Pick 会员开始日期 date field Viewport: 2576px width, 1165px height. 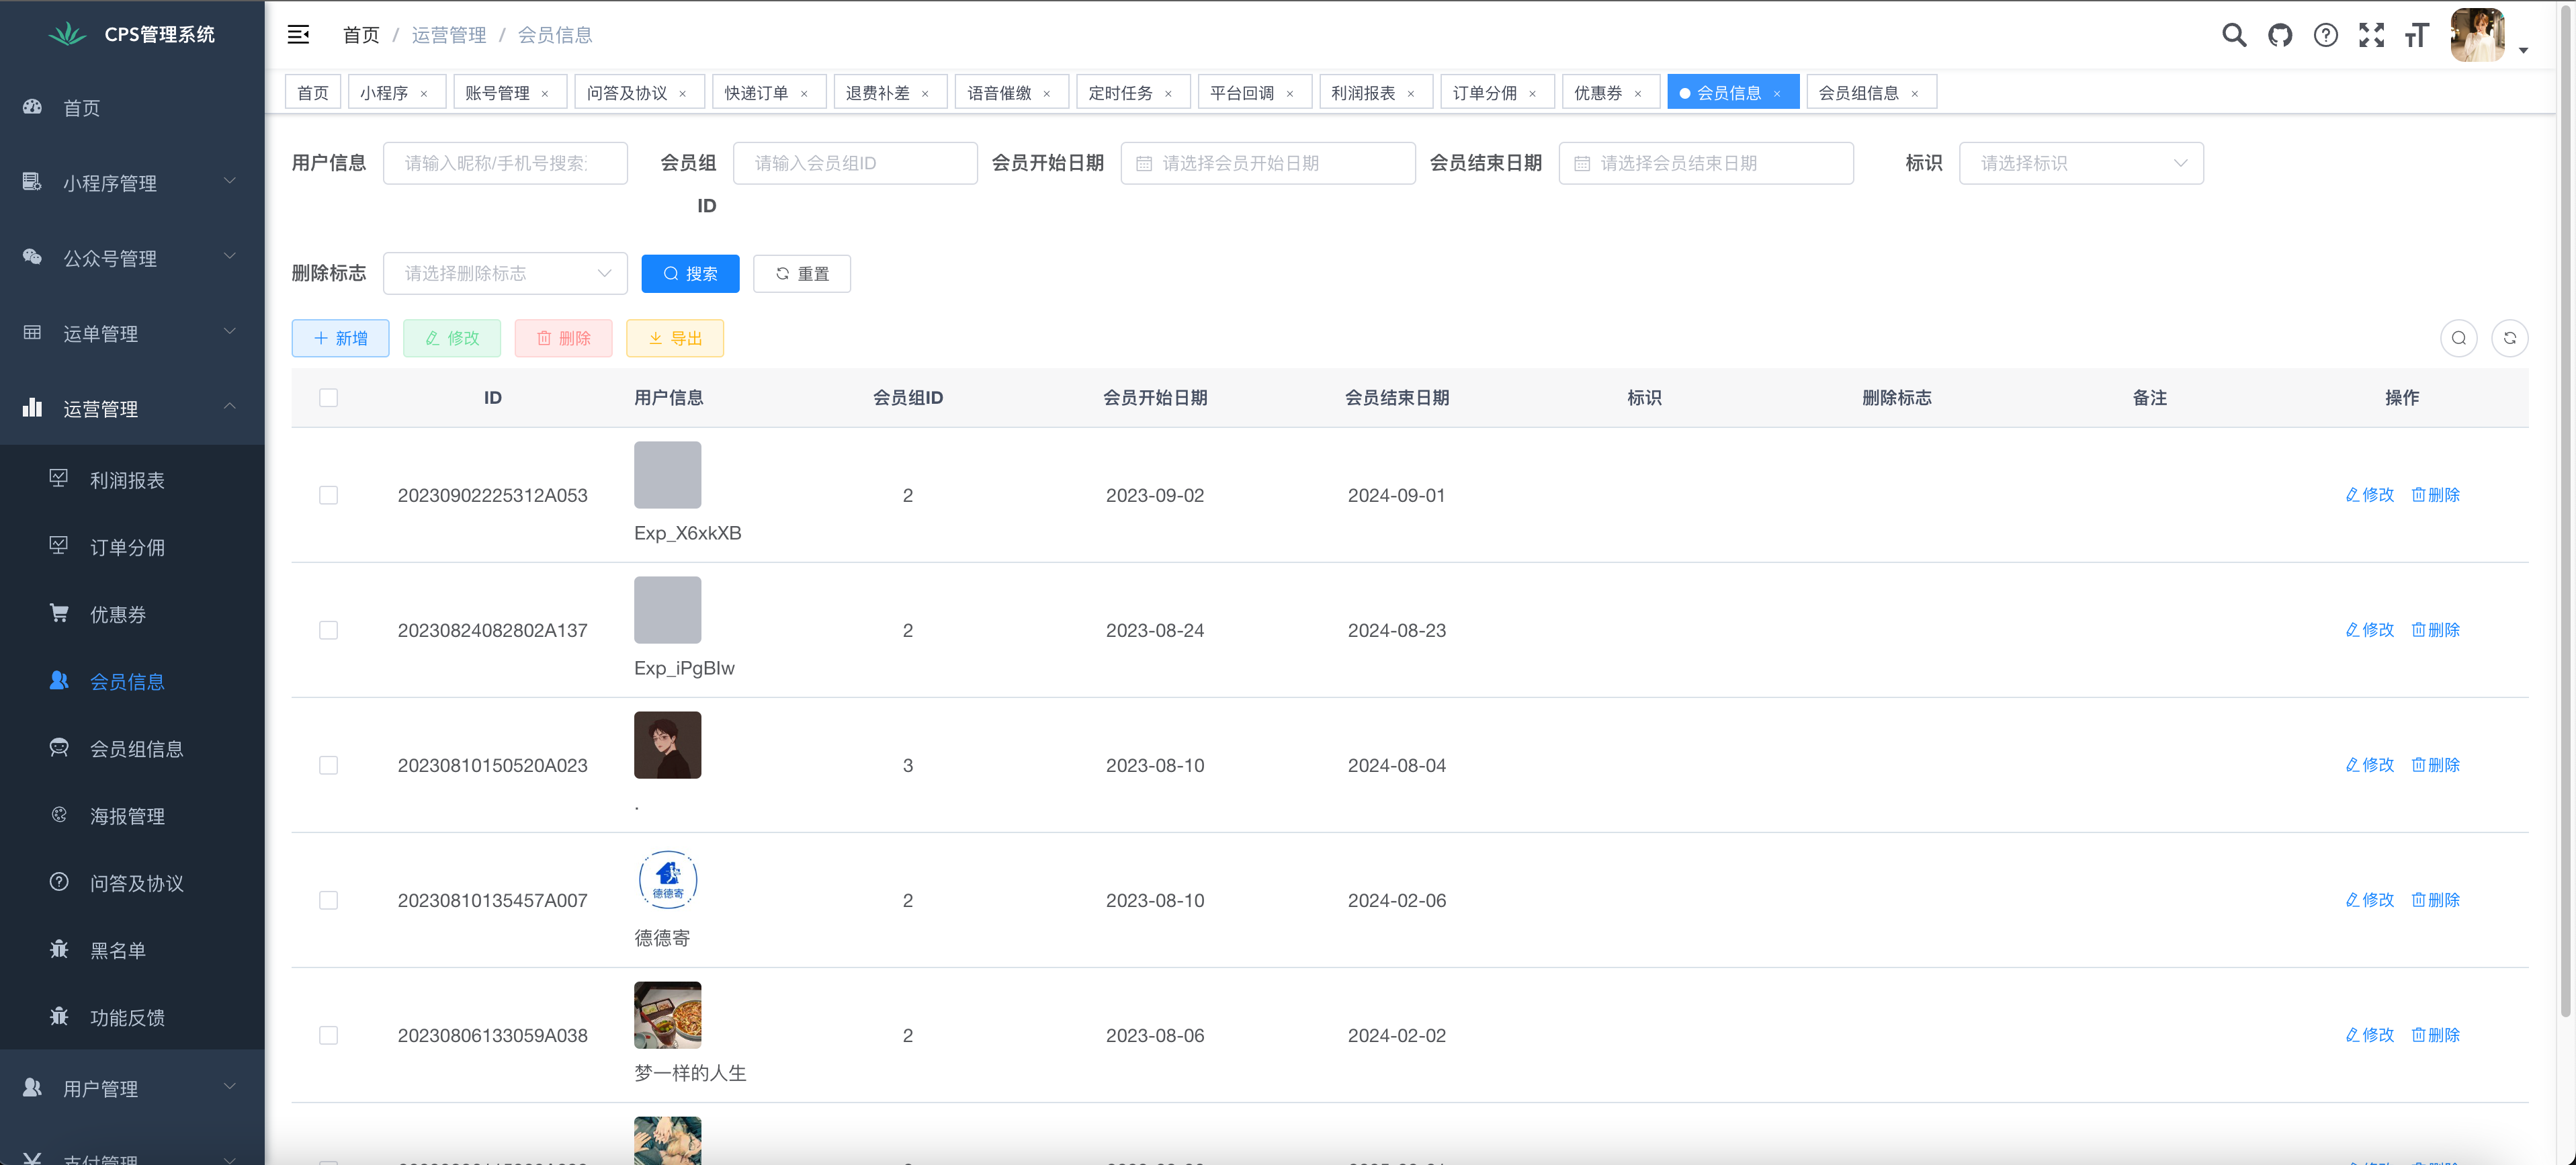click(1268, 163)
